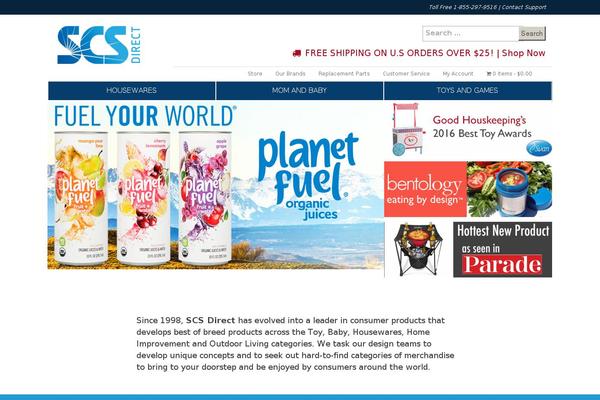
Task: Open the My Account menu item
Action: click(458, 73)
